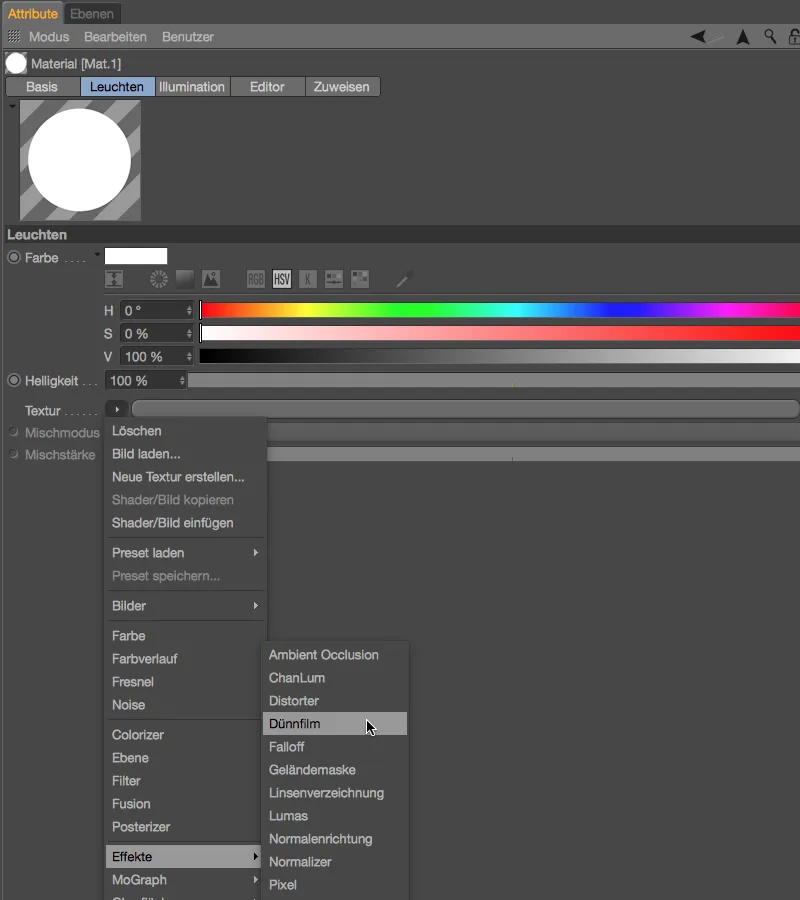This screenshot has height=900, width=800.
Task: Open the Zuweisen material tab
Action: (x=341, y=87)
